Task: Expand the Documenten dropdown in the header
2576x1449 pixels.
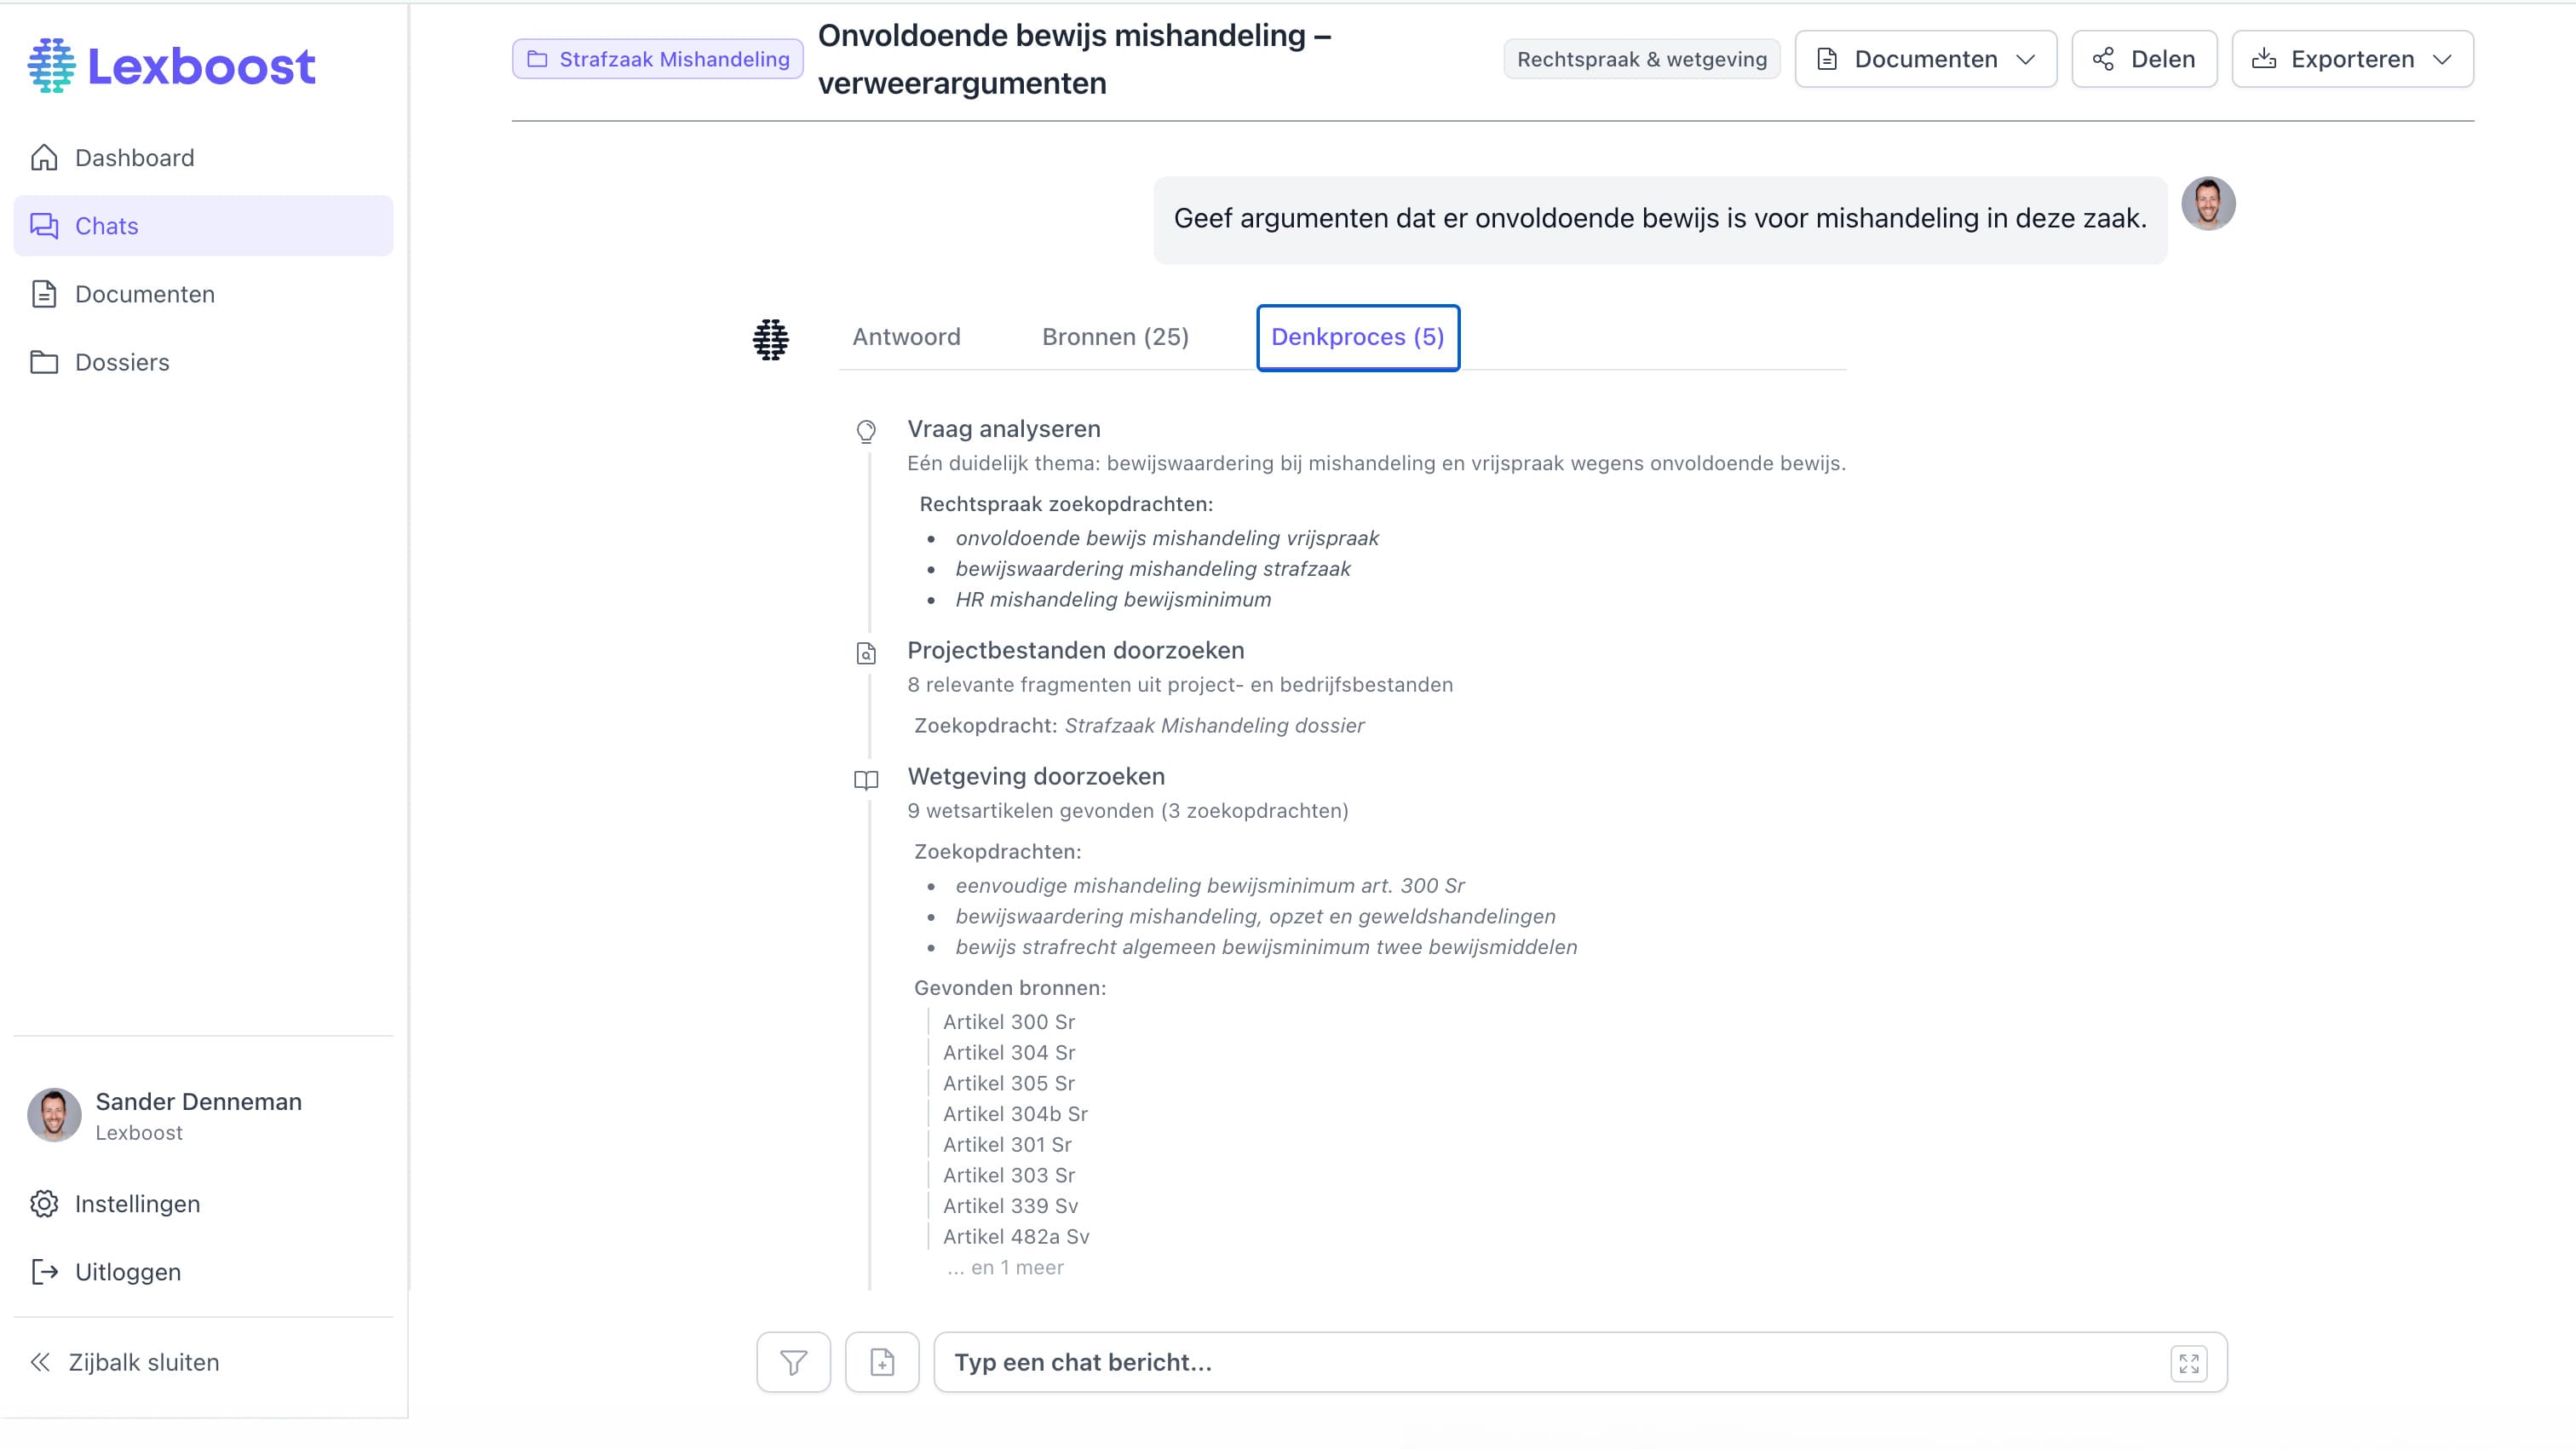Action: tap(1924, 59)
